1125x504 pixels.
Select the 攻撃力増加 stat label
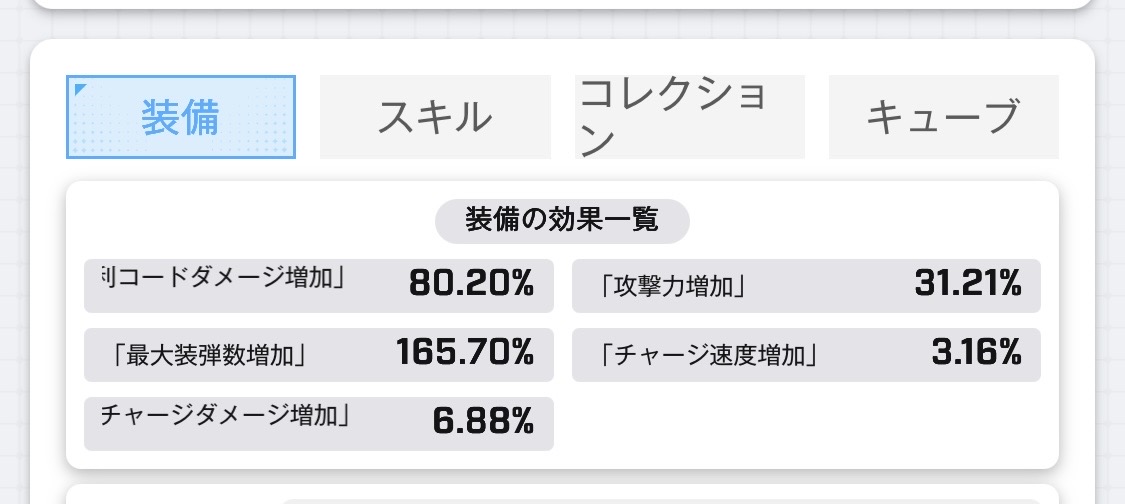tap(671, 286)
